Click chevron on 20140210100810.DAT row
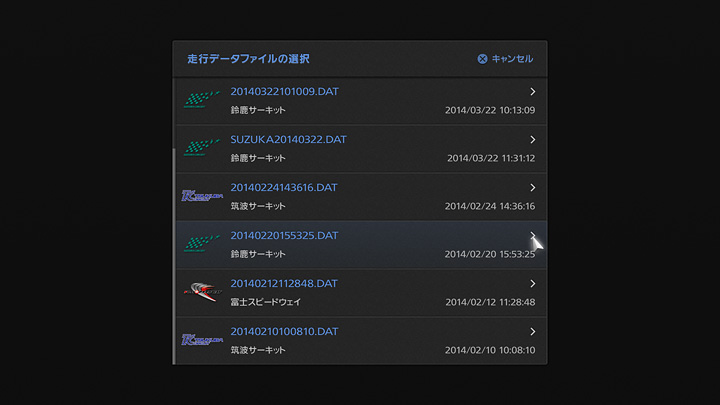Screen dimensions: 720x405 tap(533, 332)
